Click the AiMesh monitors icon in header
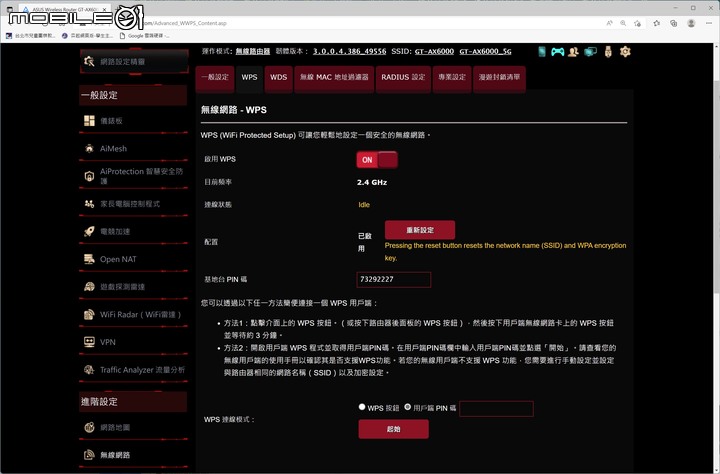This screenshot has width=720, height=474. 591,51
